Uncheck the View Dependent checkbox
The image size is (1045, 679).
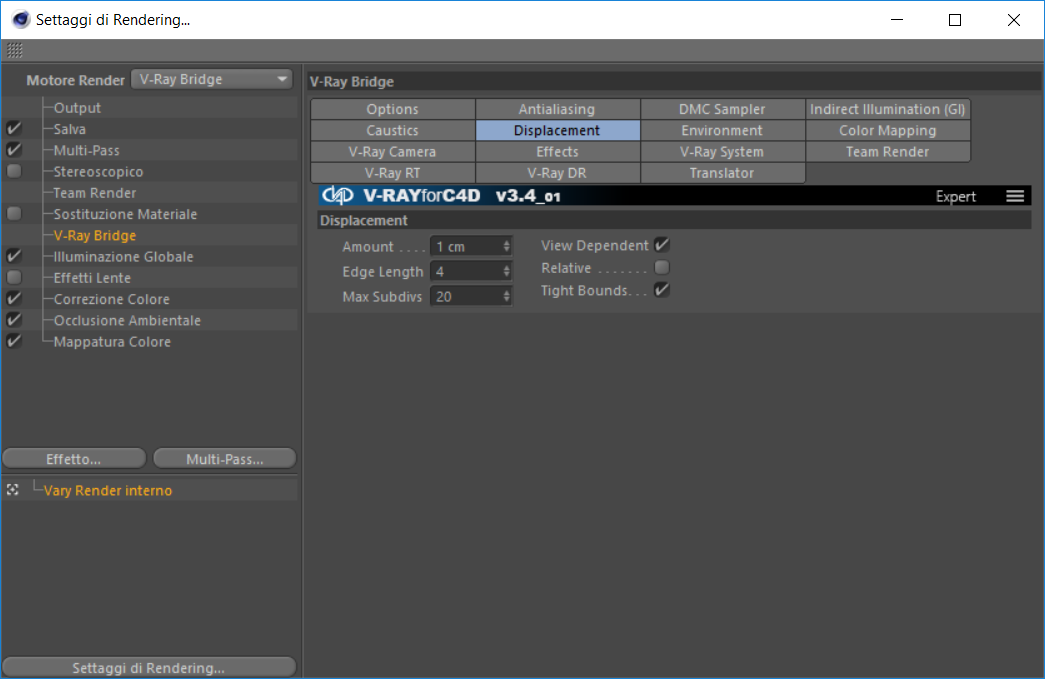(x=662, y=245)
